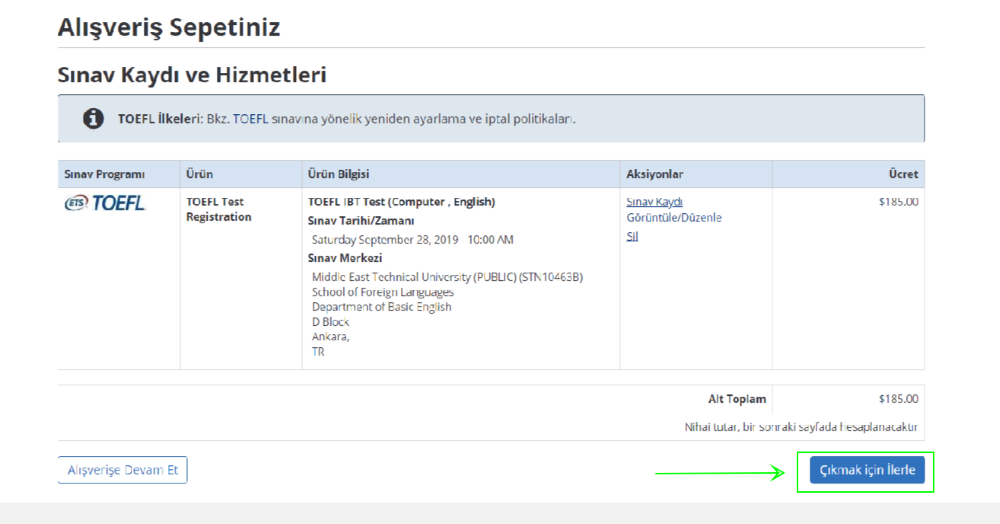Select the Ürün Bilgisi column header

pos(460,174)
